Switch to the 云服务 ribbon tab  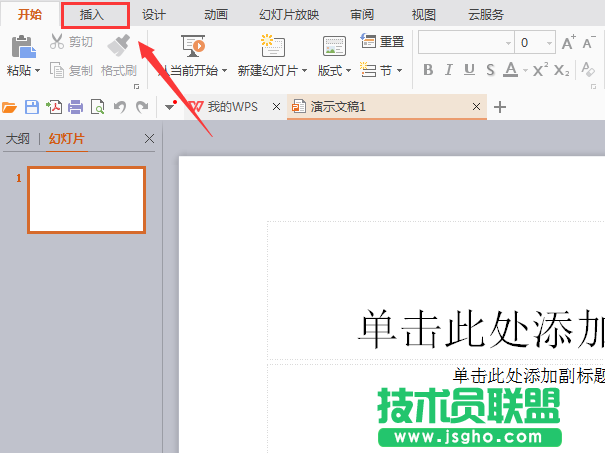click(x=486, y=15)
